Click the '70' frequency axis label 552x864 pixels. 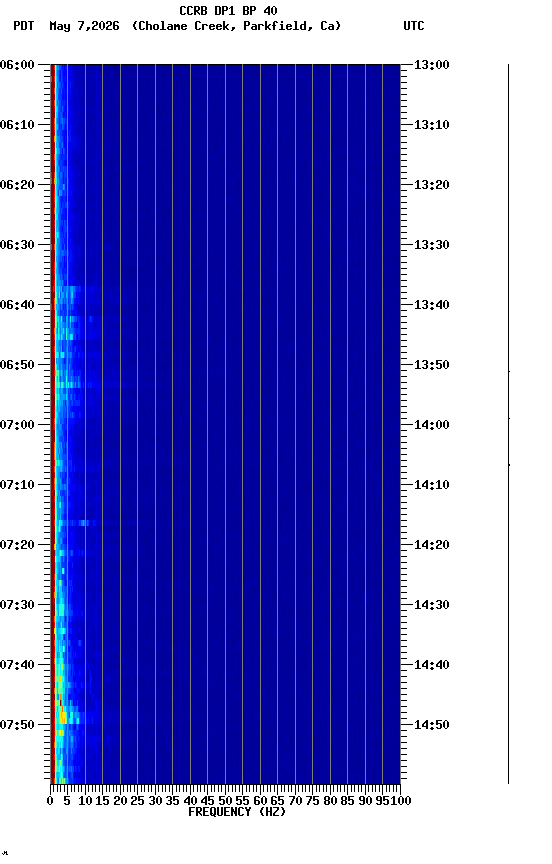[295, 801]
